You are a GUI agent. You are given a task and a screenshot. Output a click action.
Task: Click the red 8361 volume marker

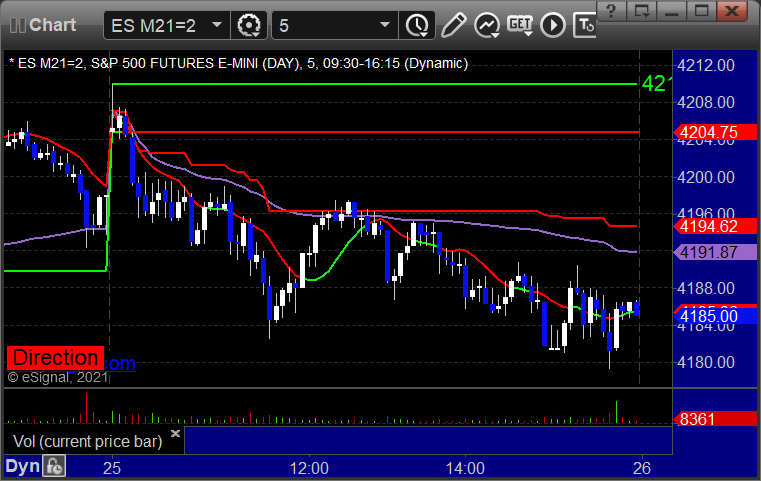715,419
